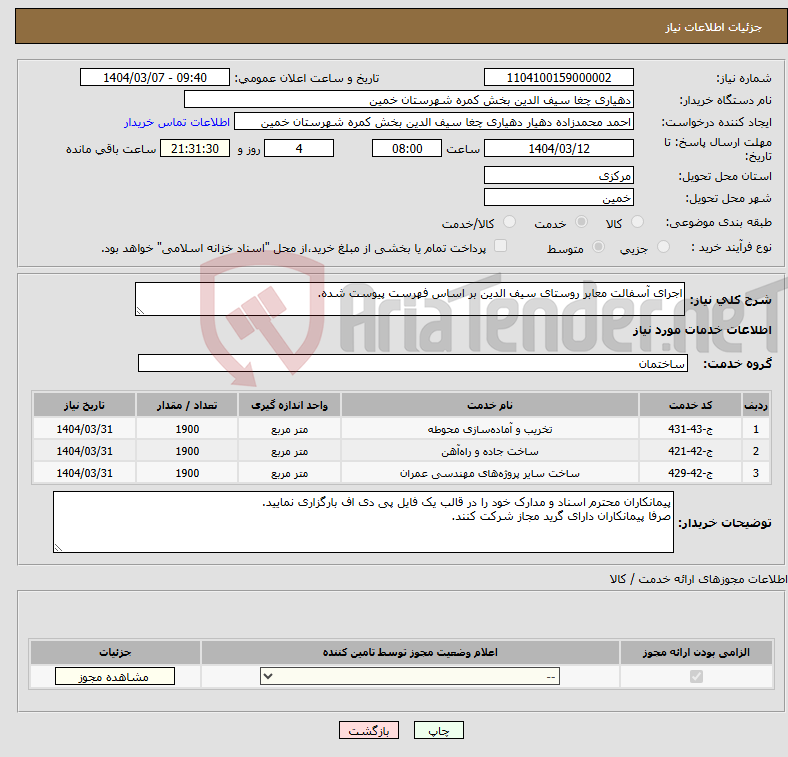788x757 pixels.
Task: Click service code ج-42-421
Action: (691, 451)
